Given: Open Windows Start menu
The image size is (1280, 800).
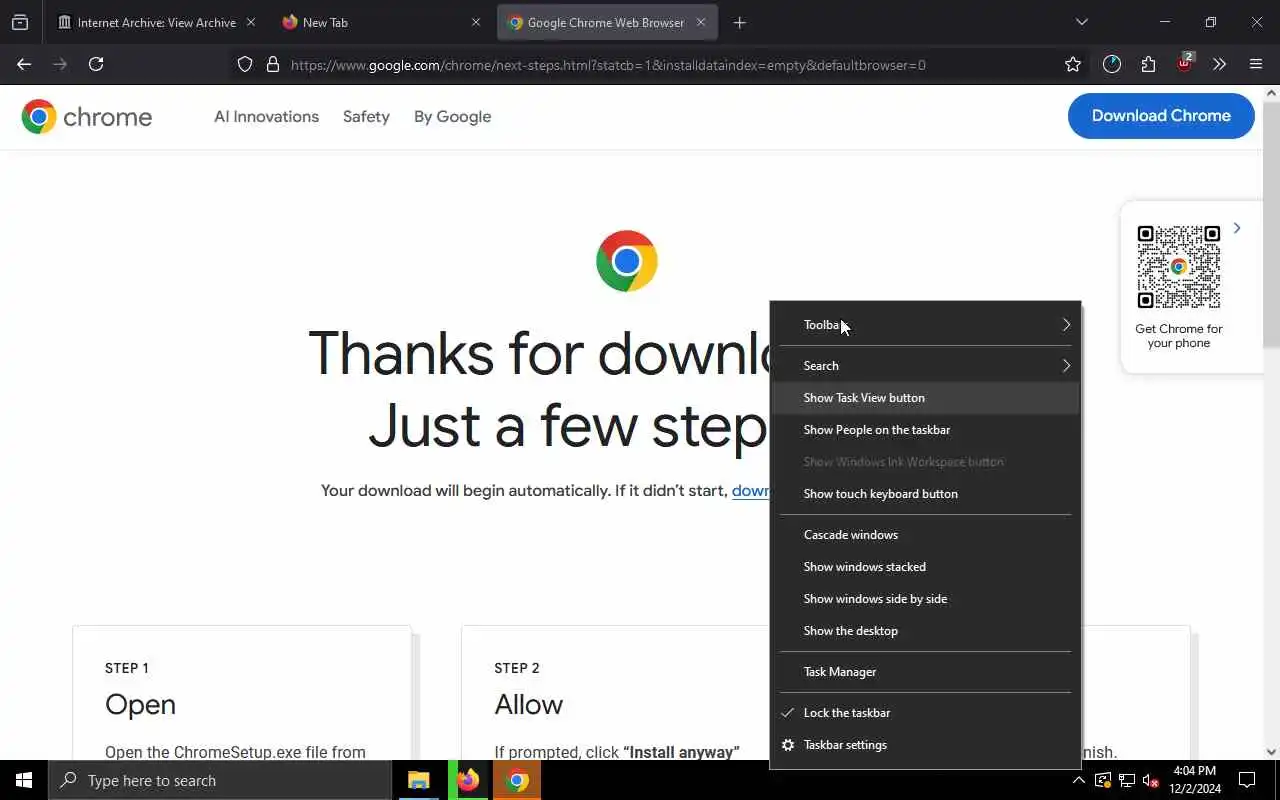Looking at the screenshot, I should coord(24,780).
